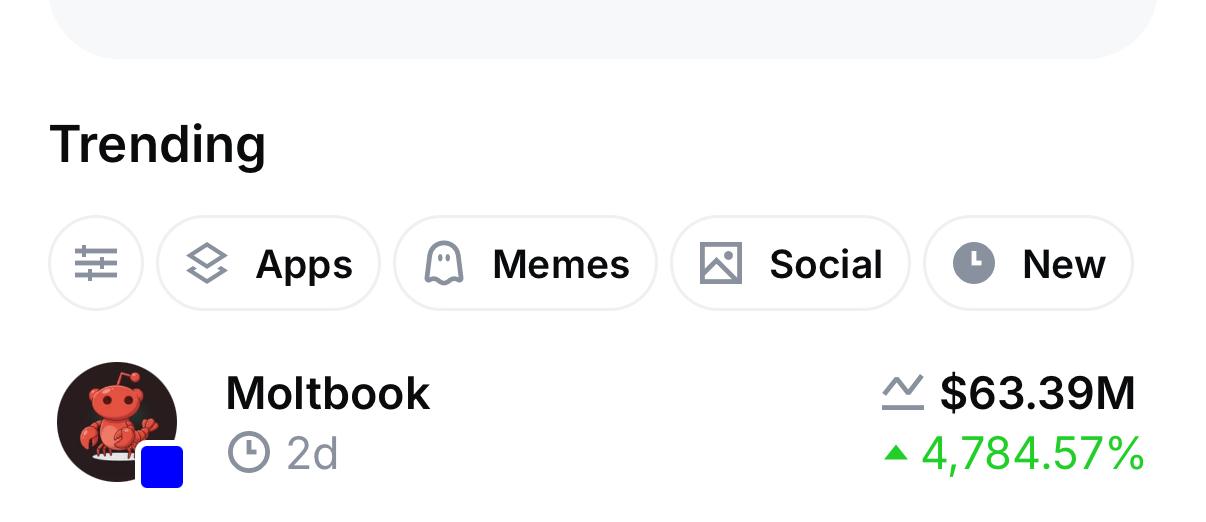Click the clock icon in New chip
Viewport: 1206px width, 522px height.
click(974, 264)
